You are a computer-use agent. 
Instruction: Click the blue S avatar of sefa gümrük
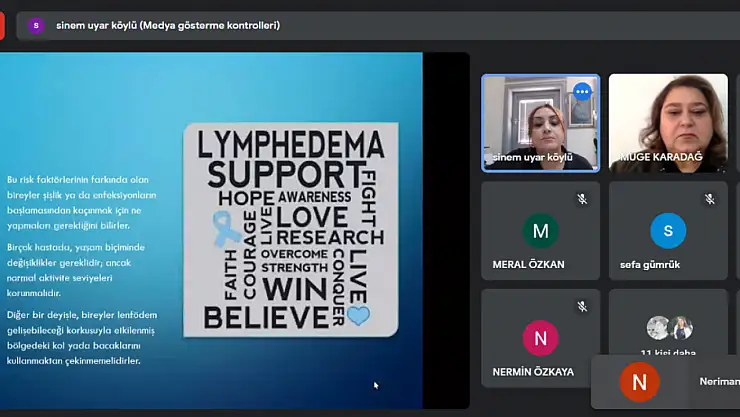[668, 231]
